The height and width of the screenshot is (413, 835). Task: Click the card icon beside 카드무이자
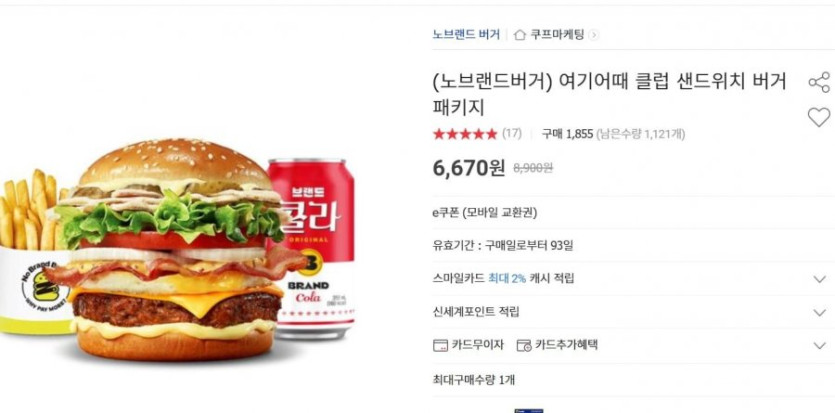(440, 345)
